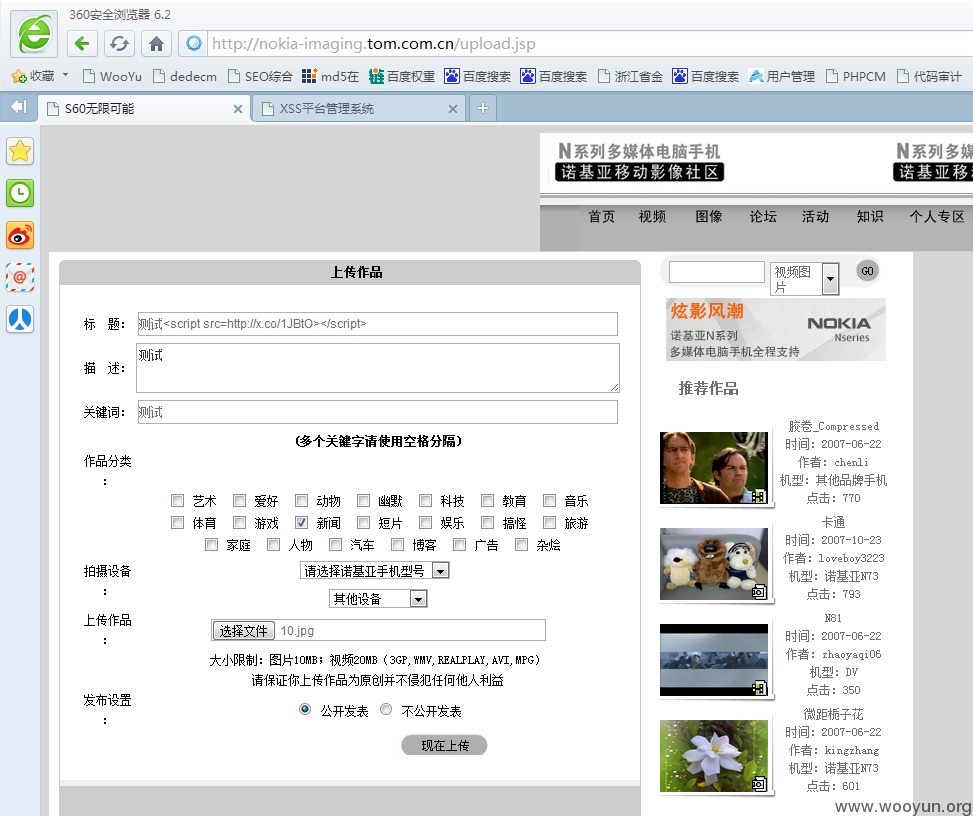Open the N81 video thumbnail
973x816 pixels.
point(714,660)
